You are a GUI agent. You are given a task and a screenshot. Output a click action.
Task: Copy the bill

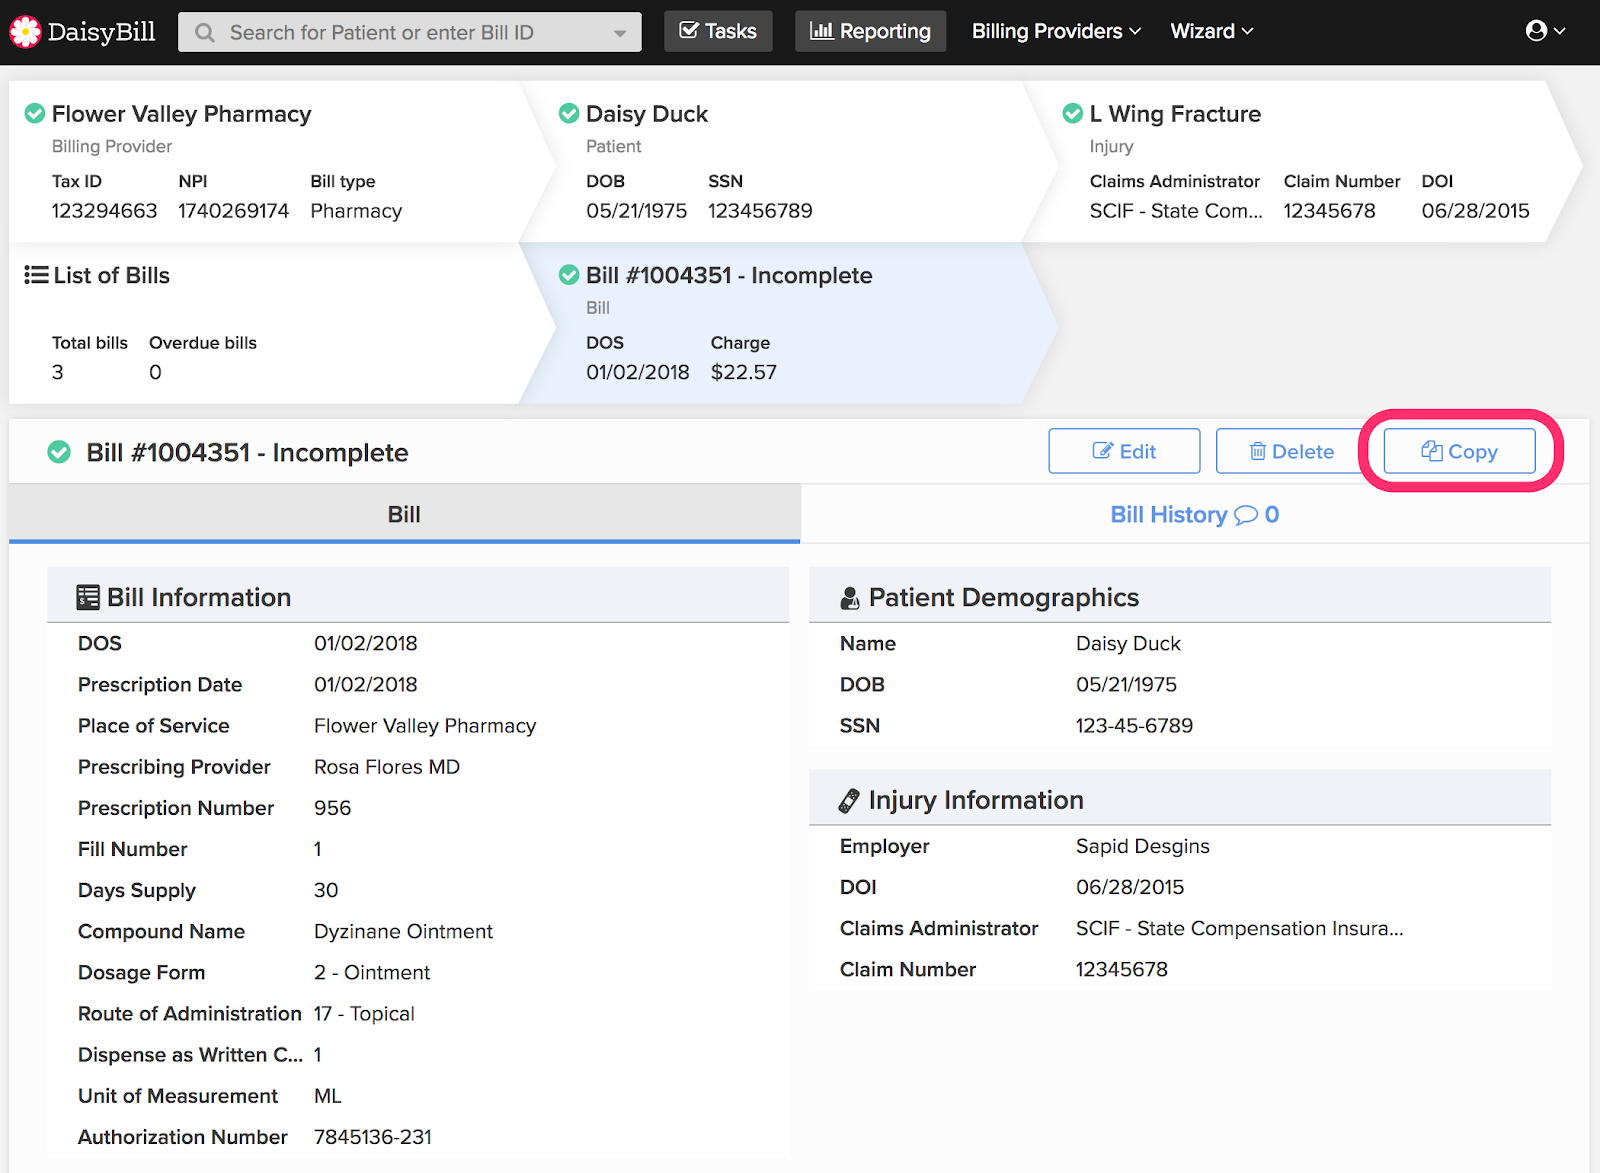click(1459, 451)
